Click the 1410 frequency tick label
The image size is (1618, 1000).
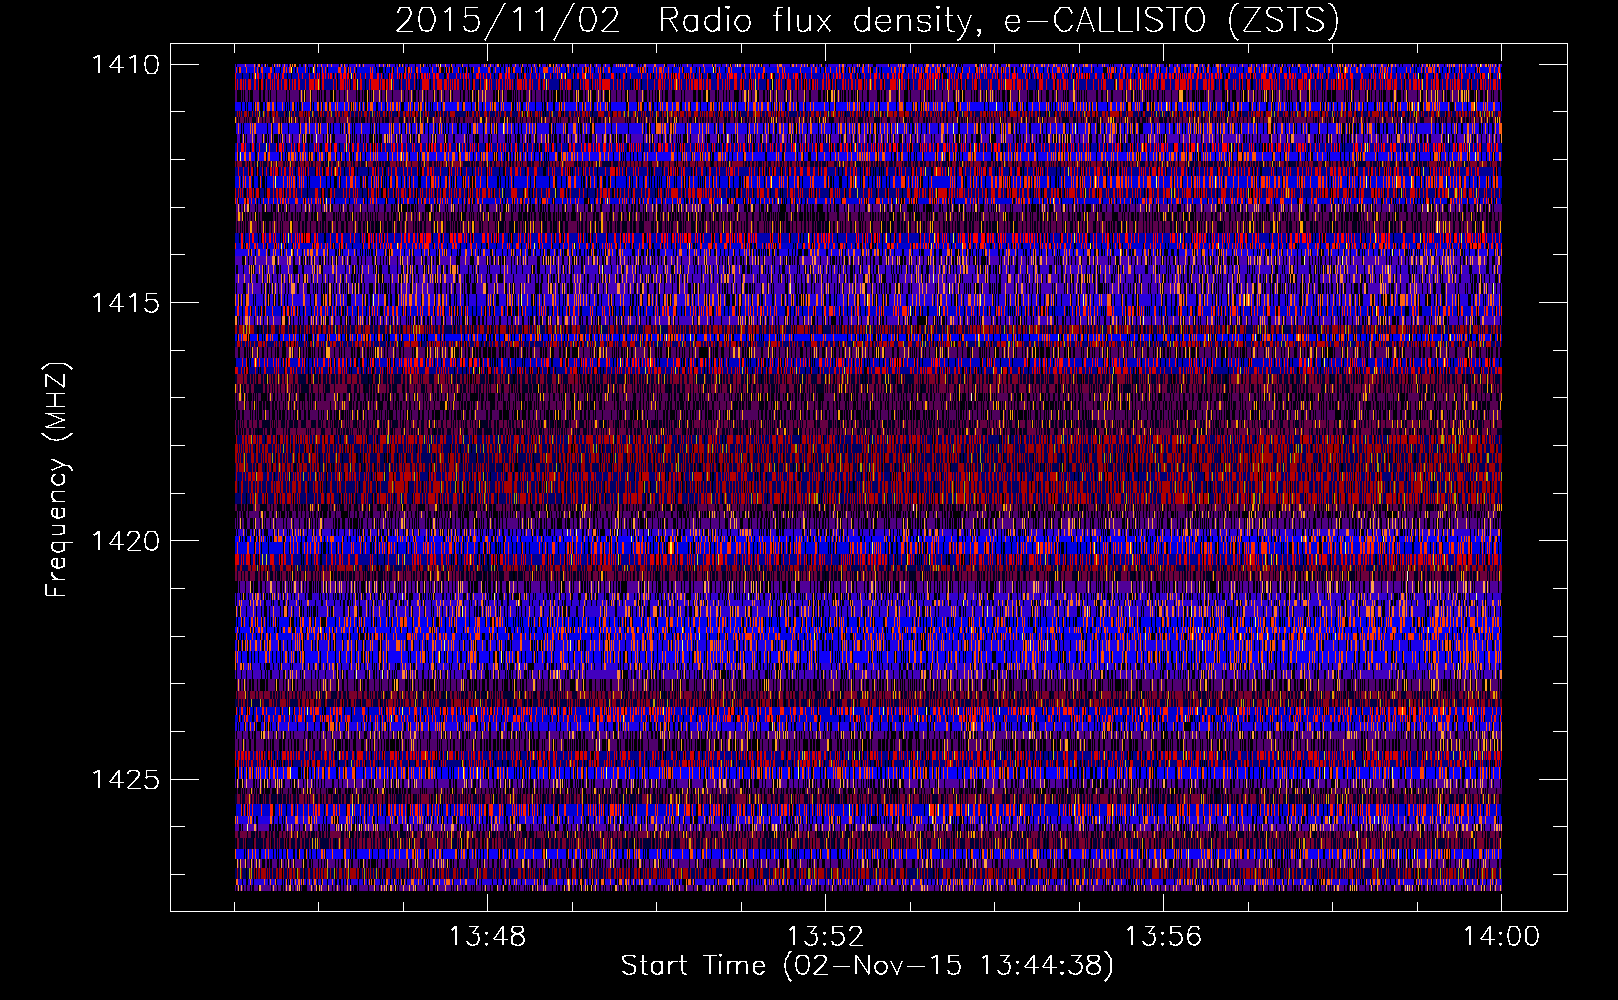[x=125, y=65]
